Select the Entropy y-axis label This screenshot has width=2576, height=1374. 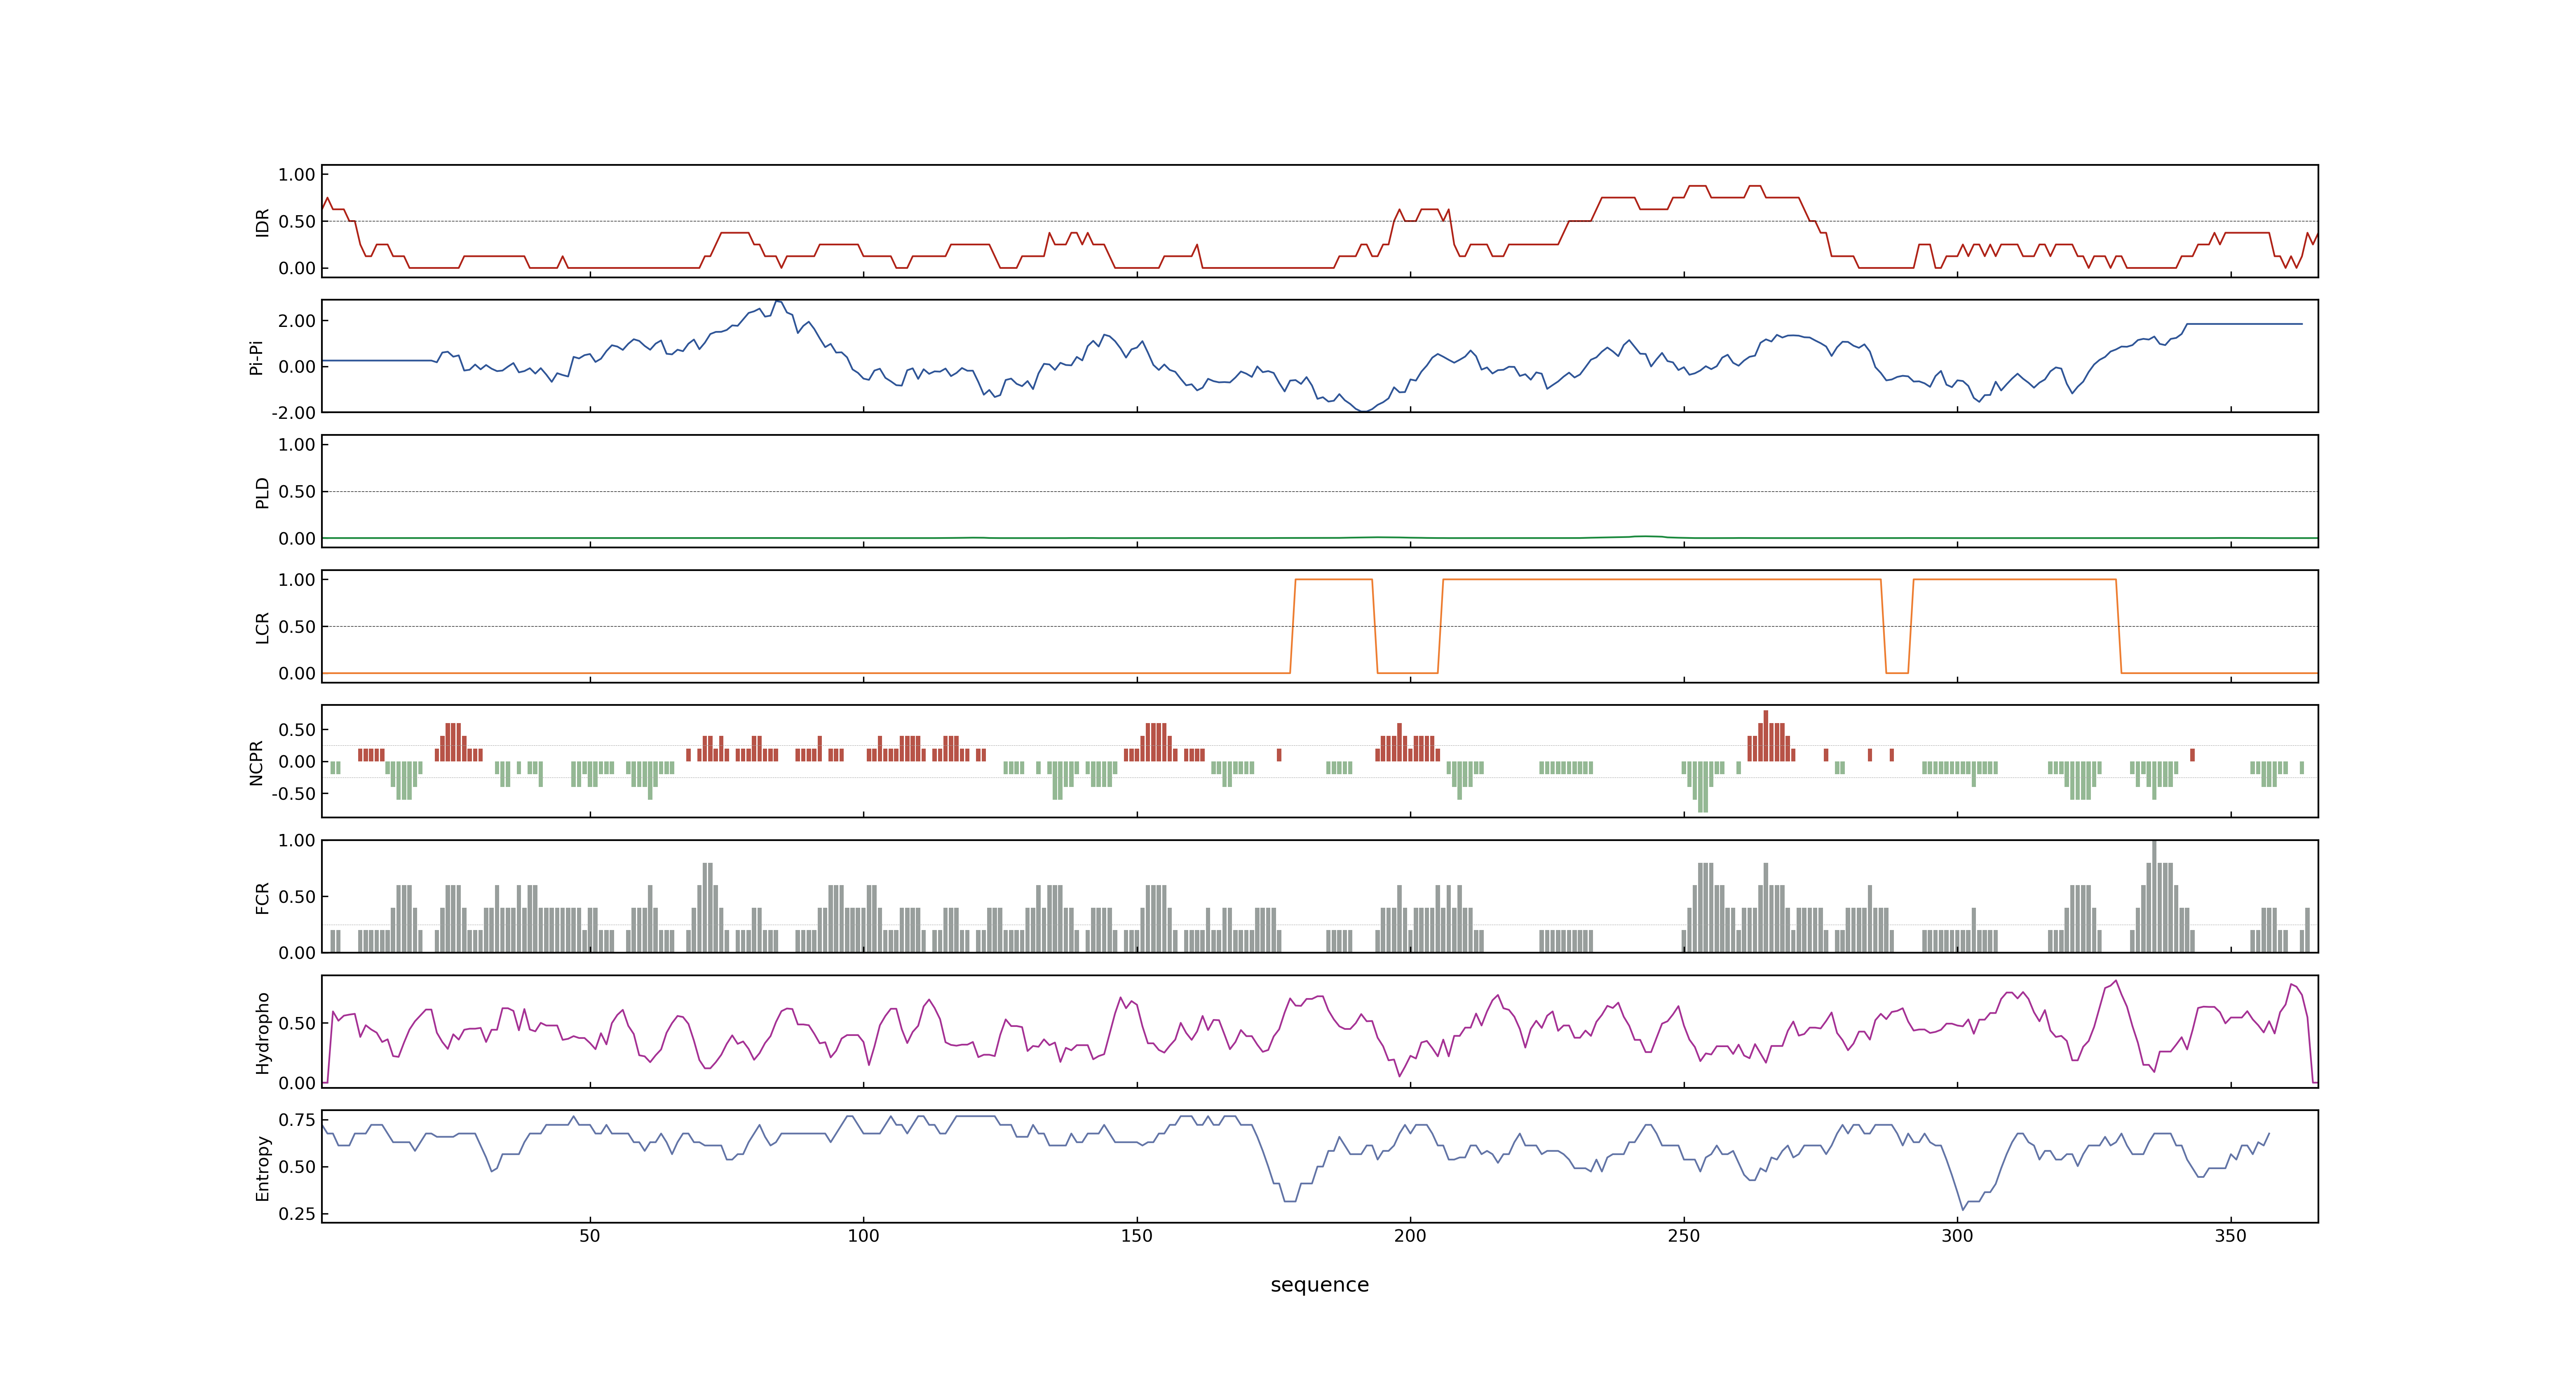(x=263, y=1168)
